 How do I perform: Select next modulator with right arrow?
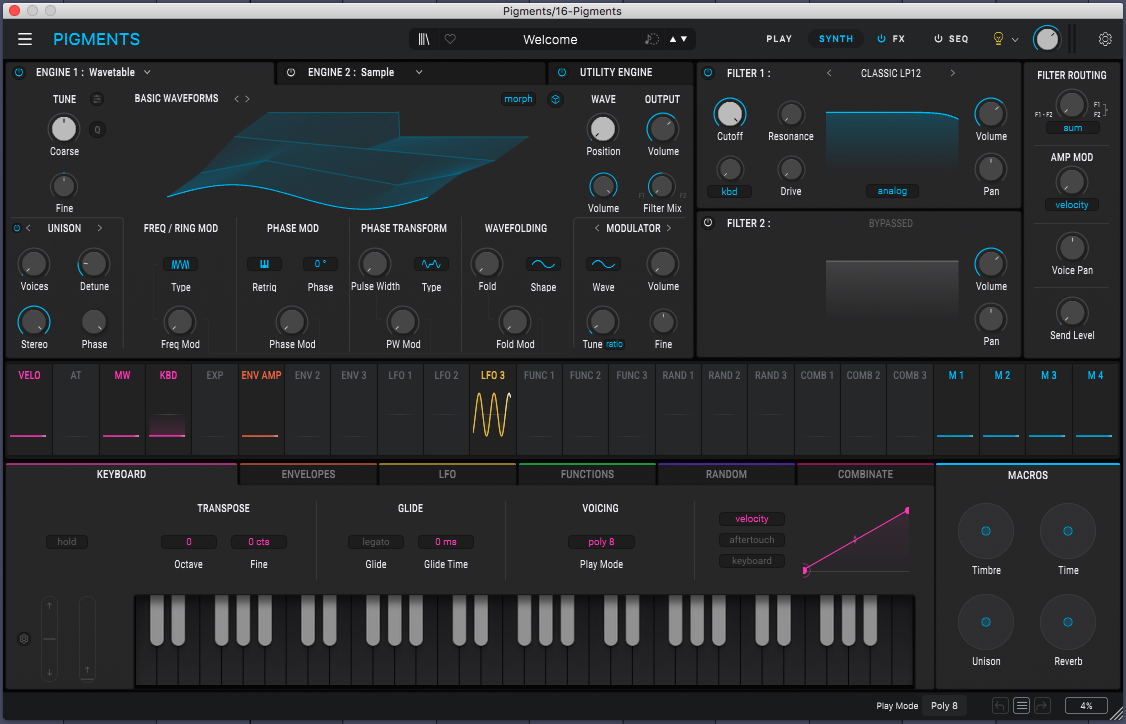coord(669,228)
